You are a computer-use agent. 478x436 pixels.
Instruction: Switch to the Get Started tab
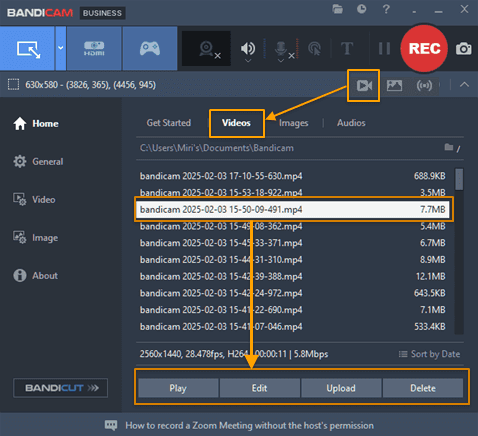click(x=169, y=123)
